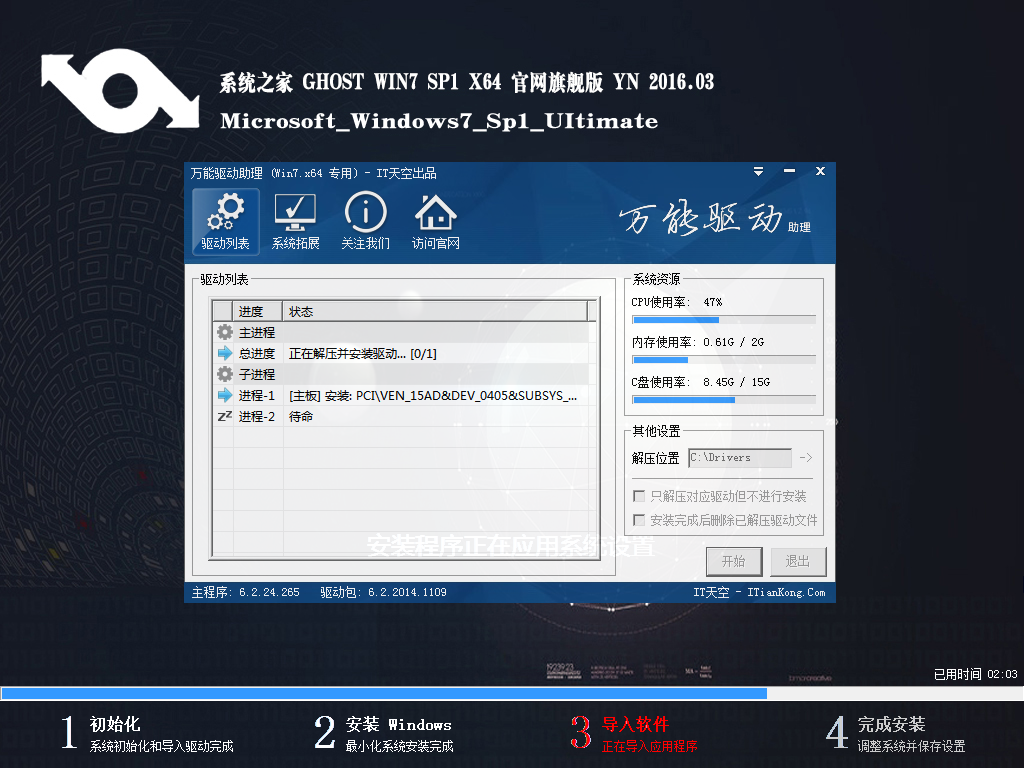
Task: Click the 进程-2 sleeping zZ icon
Action: click(225, 416)
